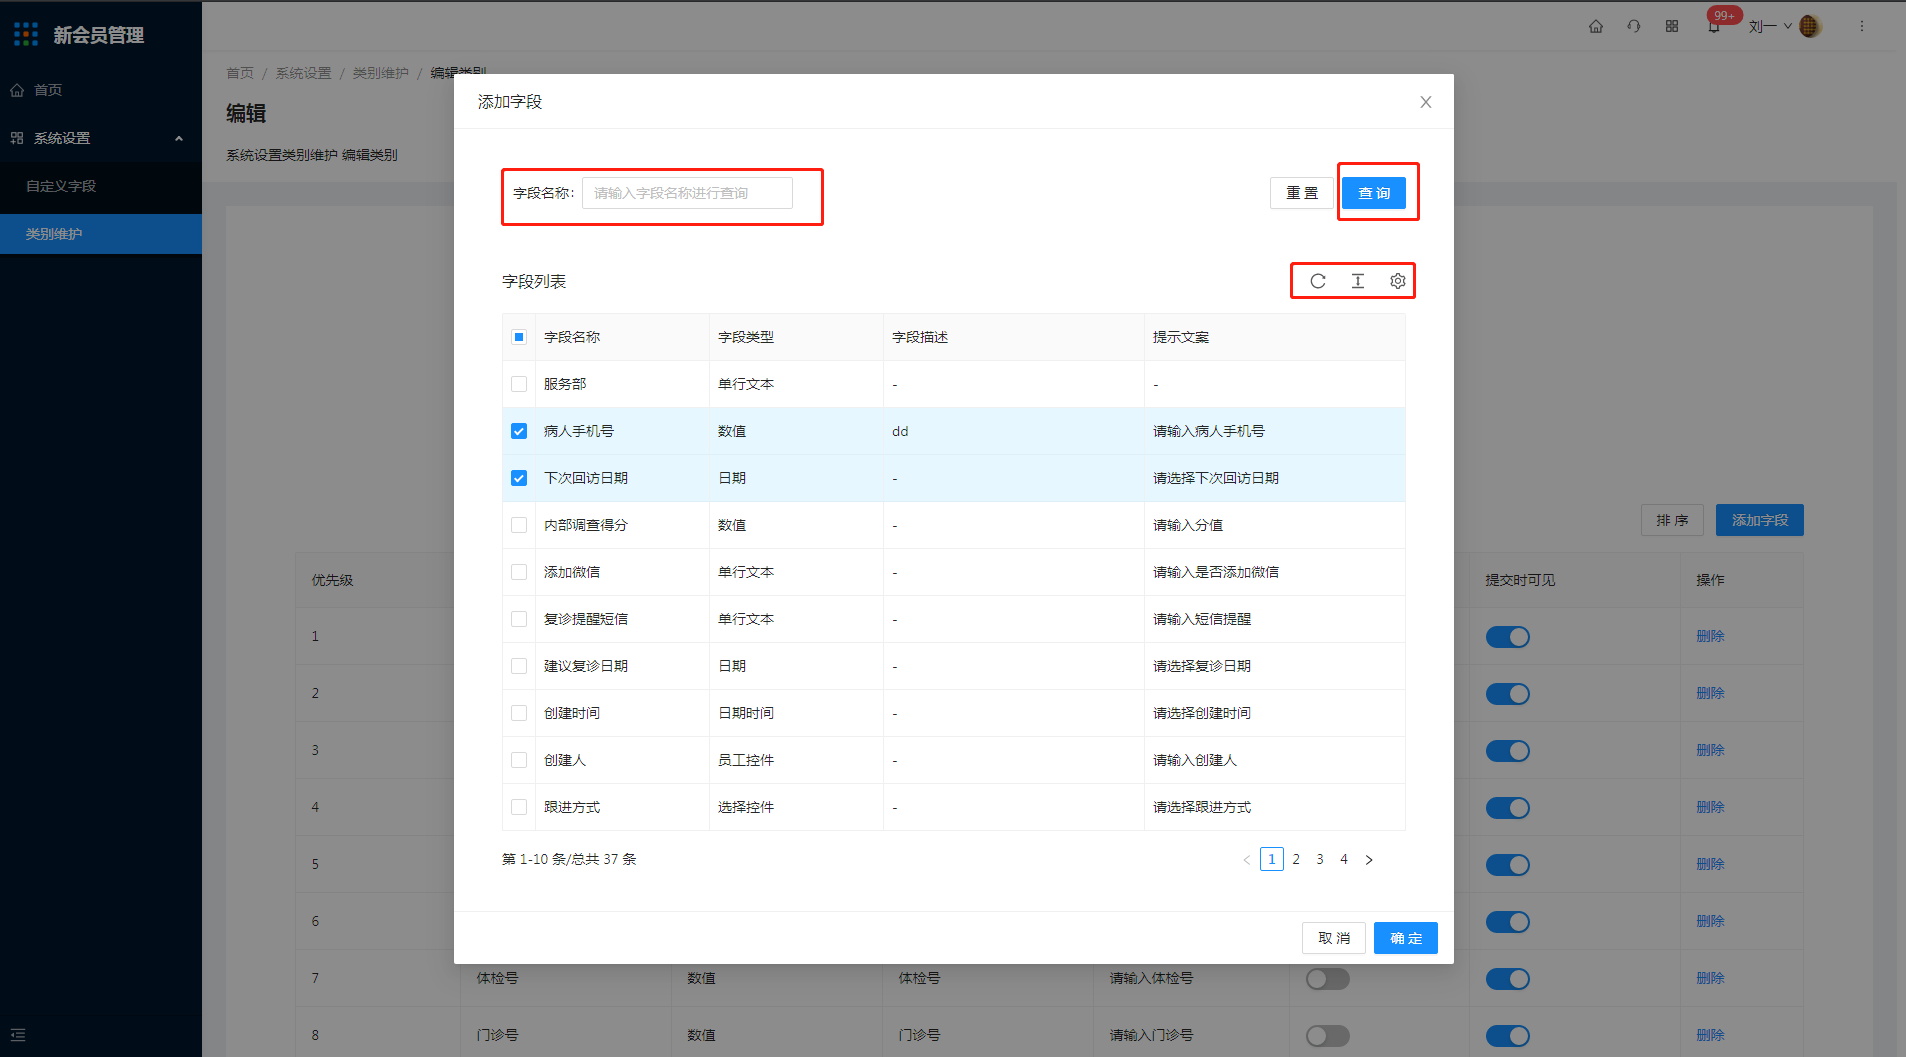This screenshot has width=1906, height=1057.
Task: Open the vertical more options menu
Action: 1862,26
